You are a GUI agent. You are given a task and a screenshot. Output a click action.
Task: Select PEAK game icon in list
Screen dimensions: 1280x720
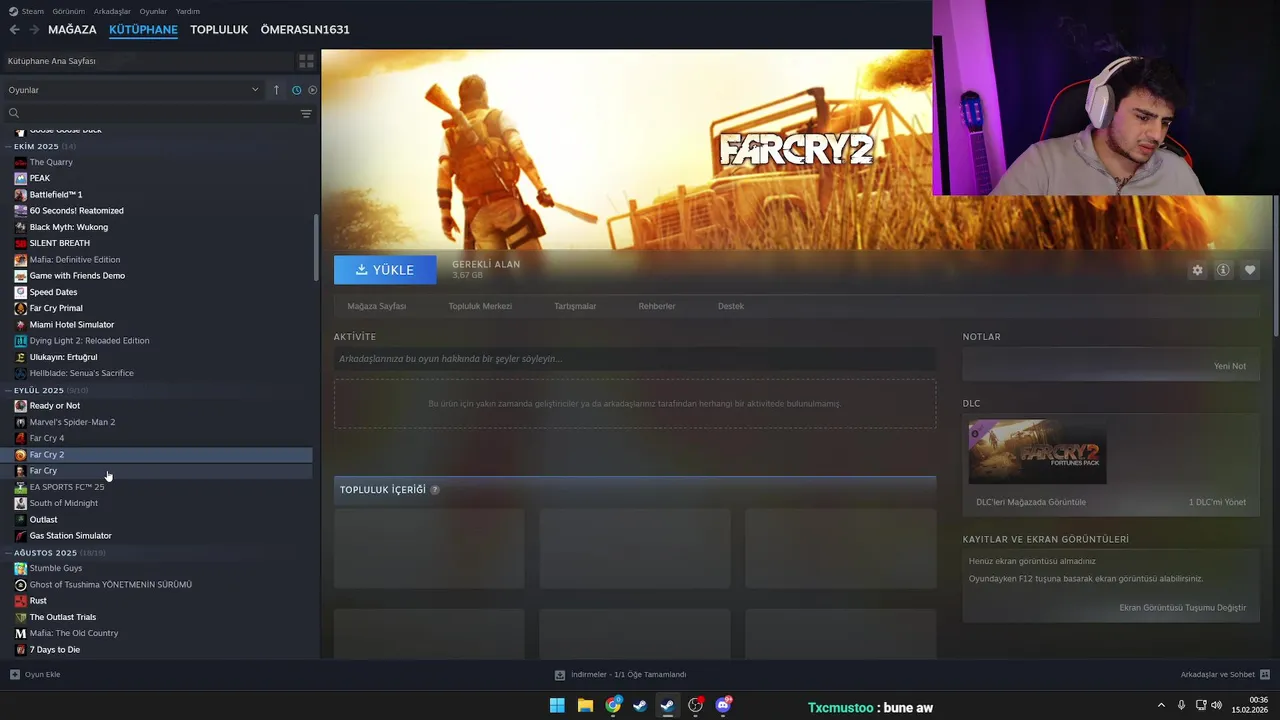(20, 178)
